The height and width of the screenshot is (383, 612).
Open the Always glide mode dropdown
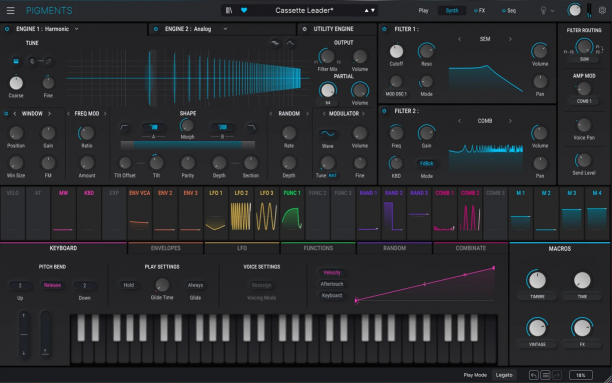(x=195, y=285)
